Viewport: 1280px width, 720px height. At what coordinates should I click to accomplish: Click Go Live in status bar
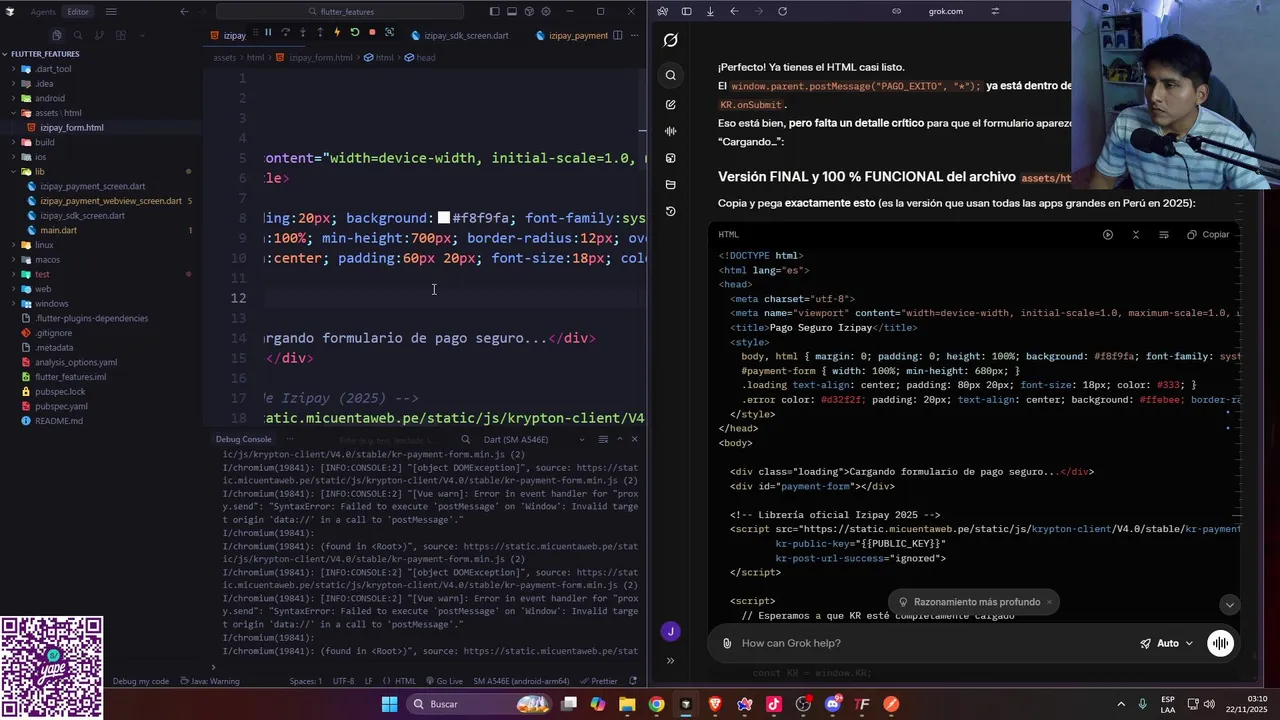444,681
